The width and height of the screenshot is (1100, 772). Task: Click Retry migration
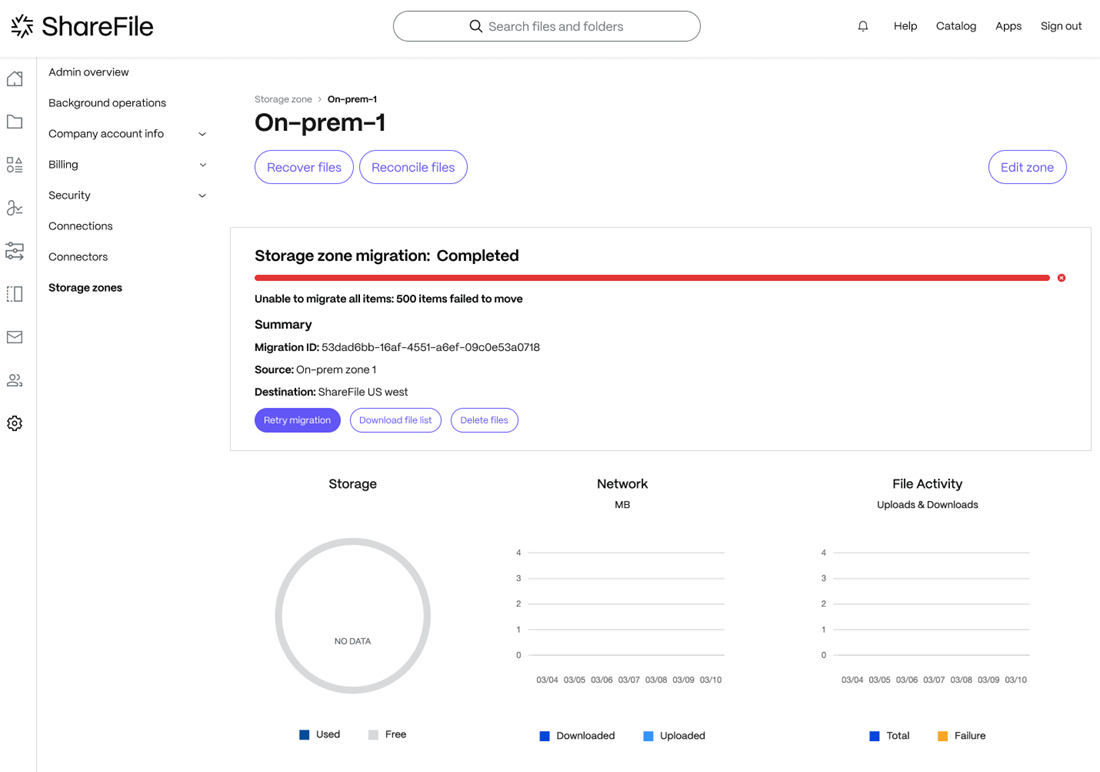(x=297, y=420)
